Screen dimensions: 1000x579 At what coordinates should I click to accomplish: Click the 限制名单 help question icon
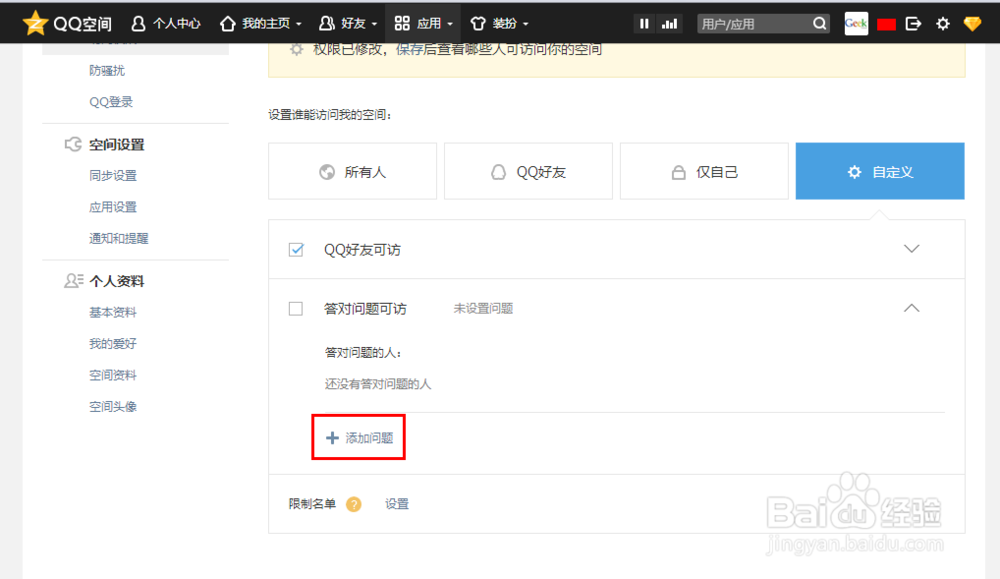354,504
